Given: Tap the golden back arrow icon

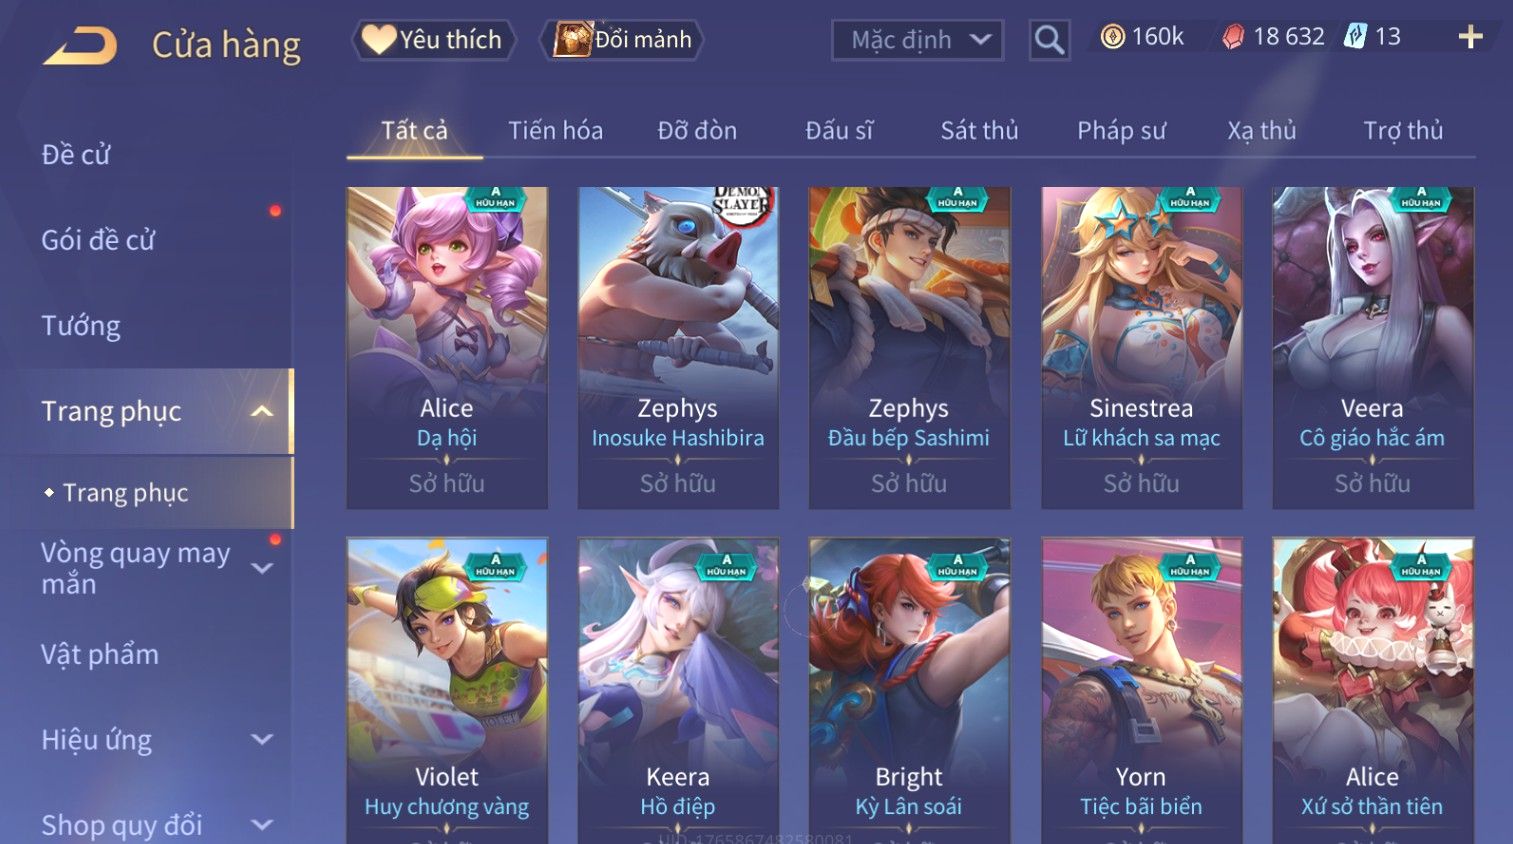Looking at the screenshot, I should (x=80, y=46).
